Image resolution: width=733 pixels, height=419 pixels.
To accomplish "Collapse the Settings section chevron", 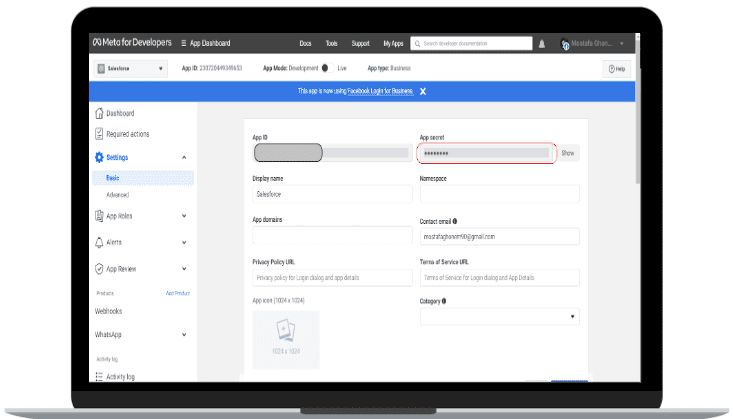I will click(184, 157).
